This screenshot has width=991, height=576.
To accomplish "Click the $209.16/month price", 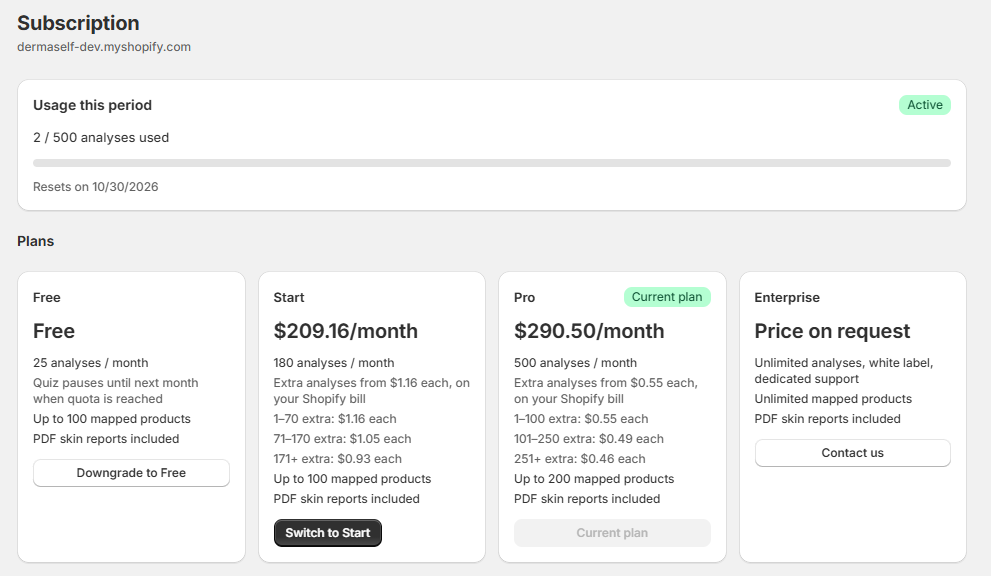I will click(x=345, y=331).
